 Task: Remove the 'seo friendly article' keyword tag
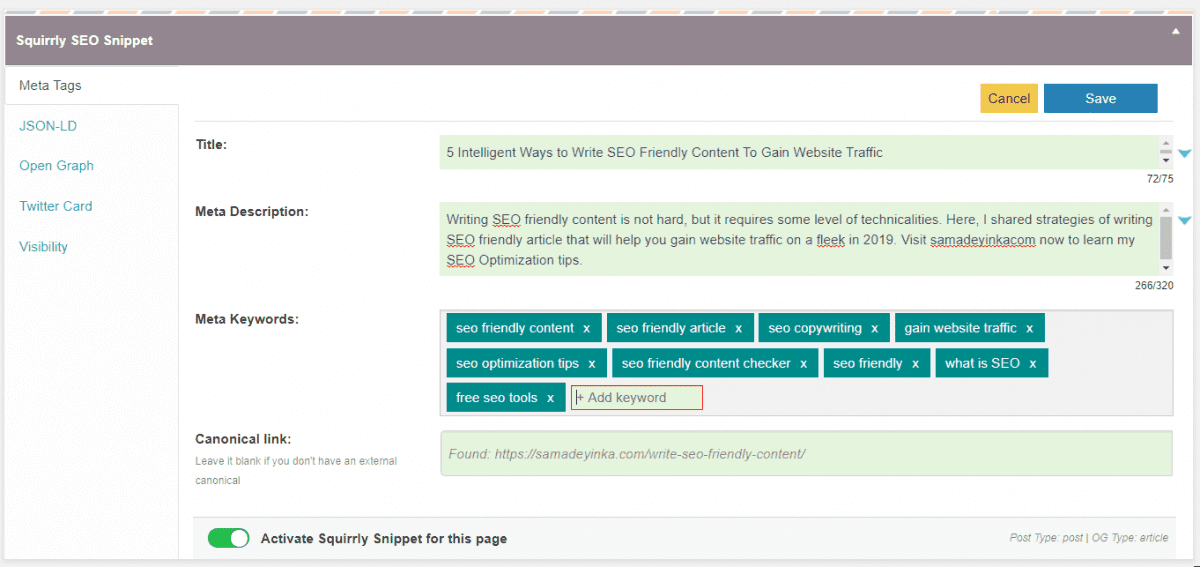tap(739, 328)
